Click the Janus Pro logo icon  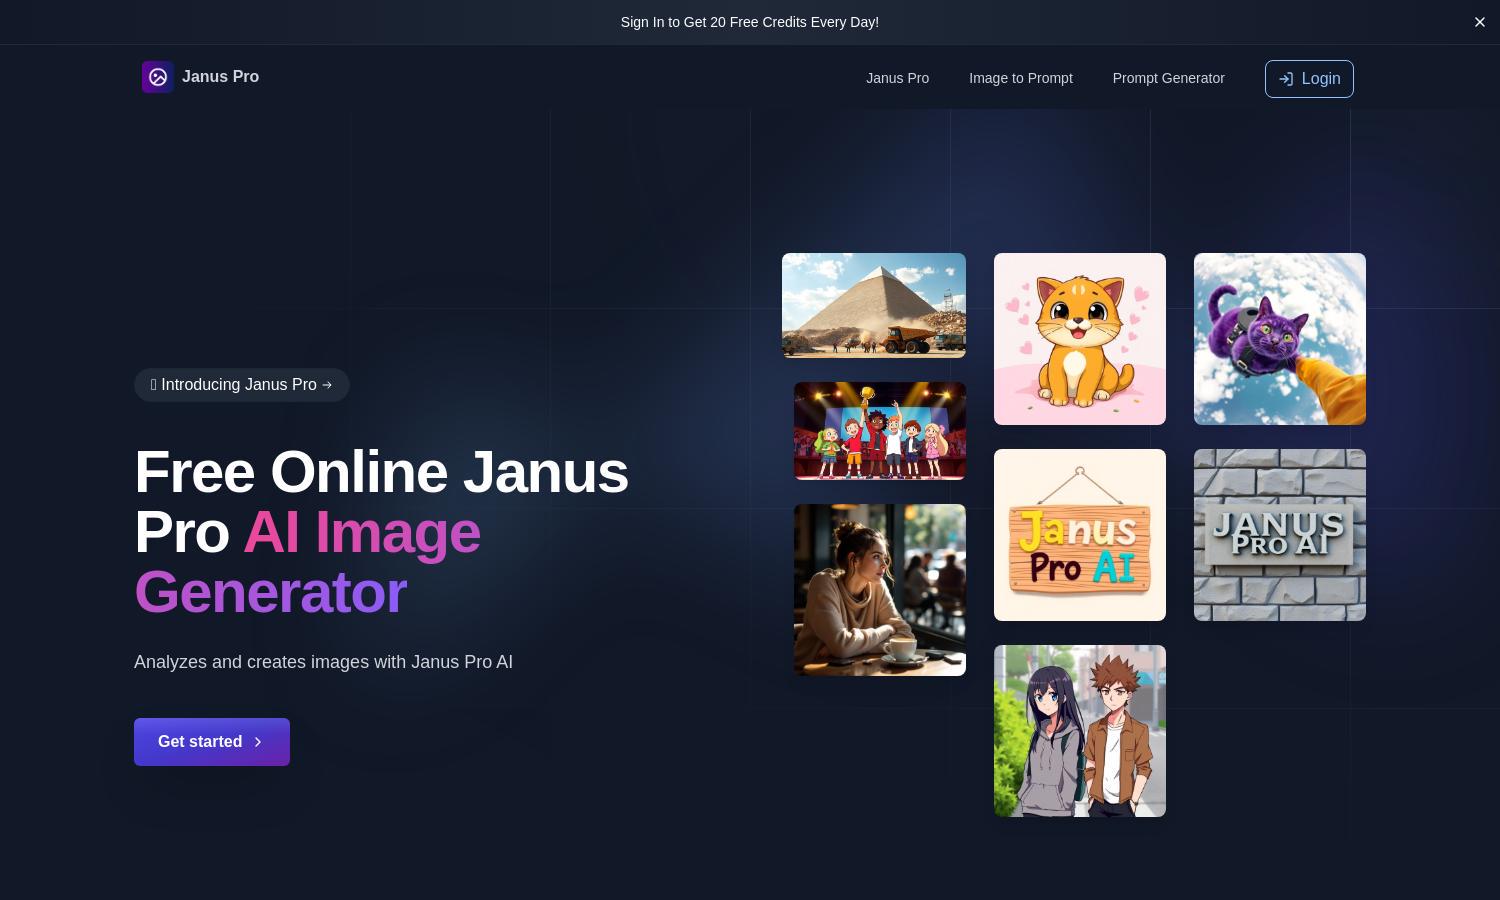point(158,77)
